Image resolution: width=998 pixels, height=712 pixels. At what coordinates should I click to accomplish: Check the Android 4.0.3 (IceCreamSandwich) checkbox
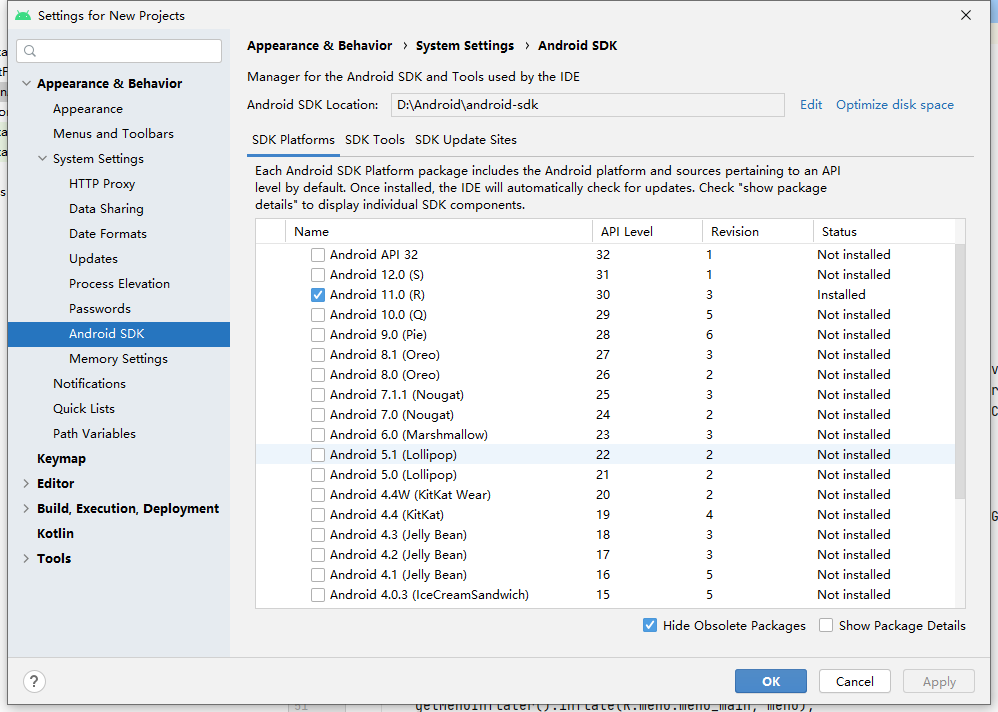pos(318,595)
